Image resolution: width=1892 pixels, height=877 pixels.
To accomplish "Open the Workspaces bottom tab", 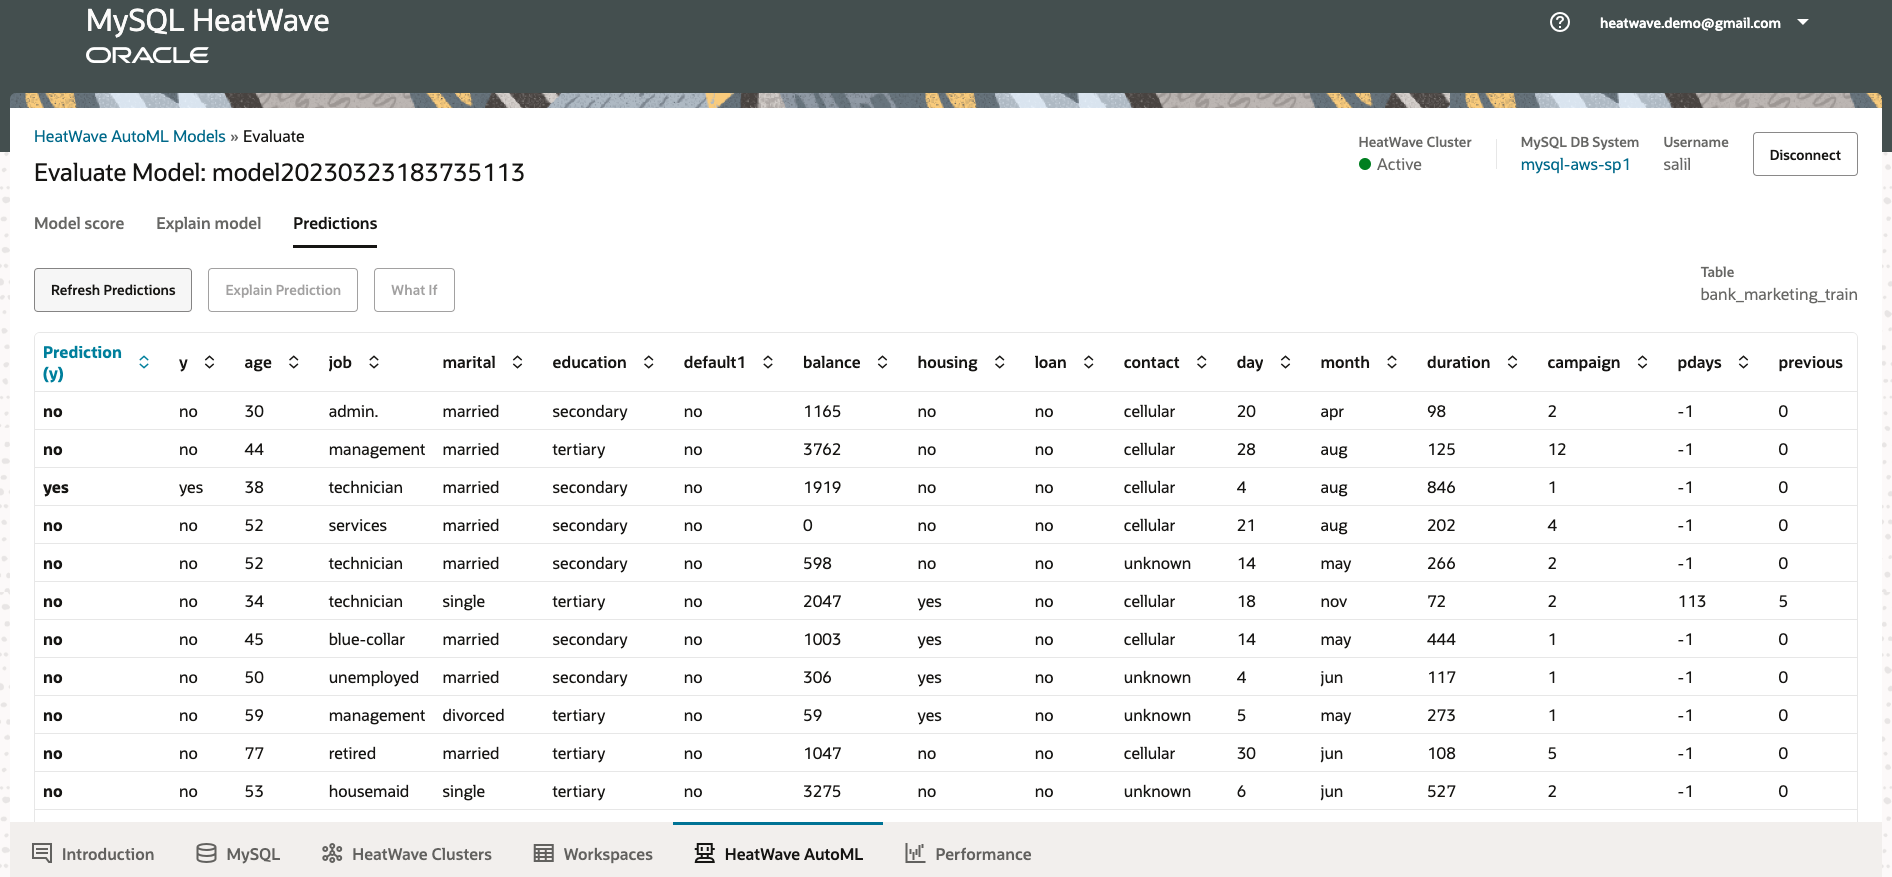I will [x=593, y=853].
